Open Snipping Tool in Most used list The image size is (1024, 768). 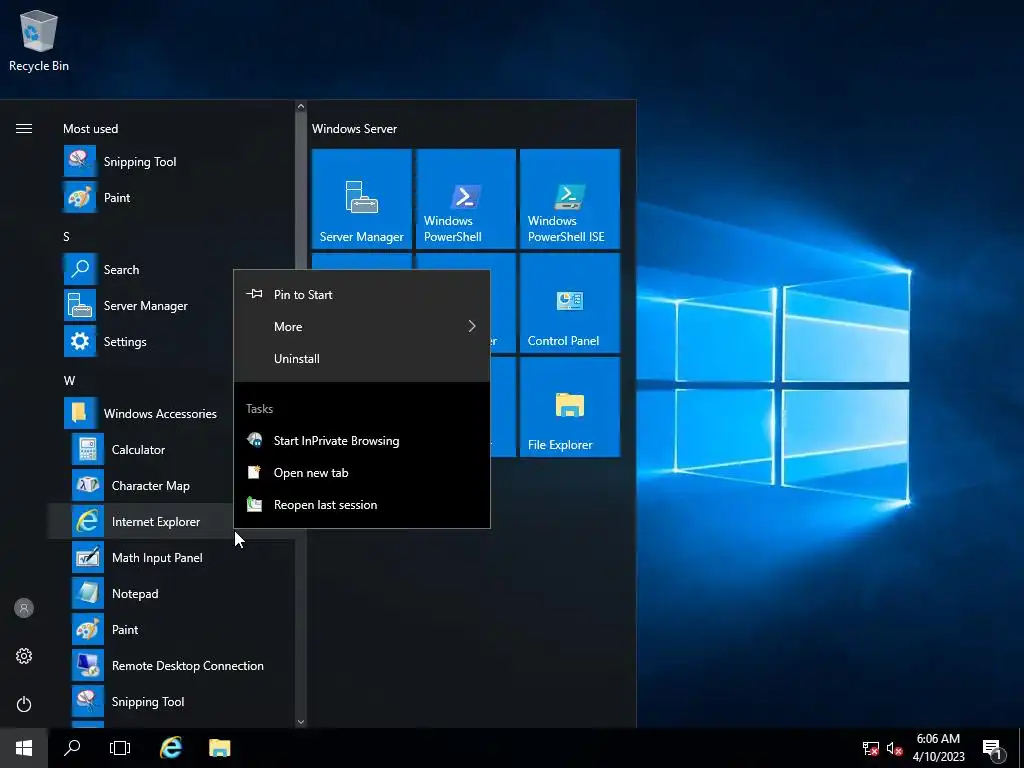(171, 162)
